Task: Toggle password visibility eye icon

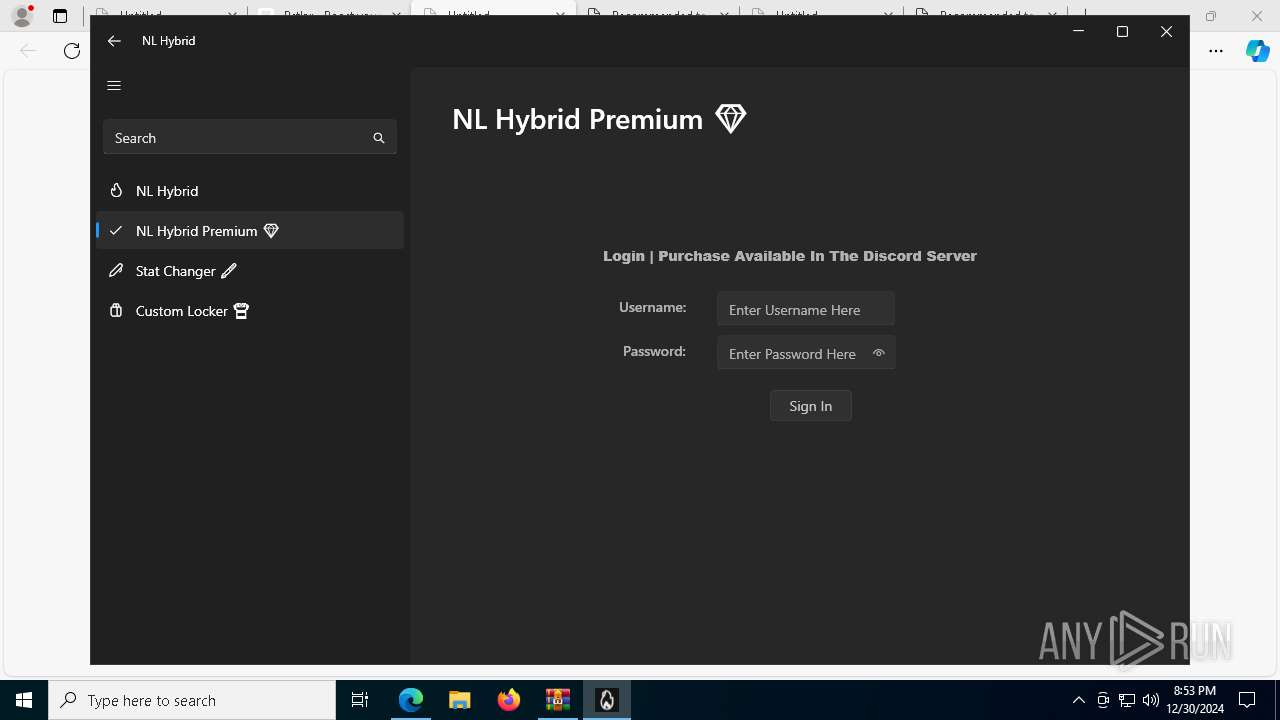Action: (x=879, y=353)
